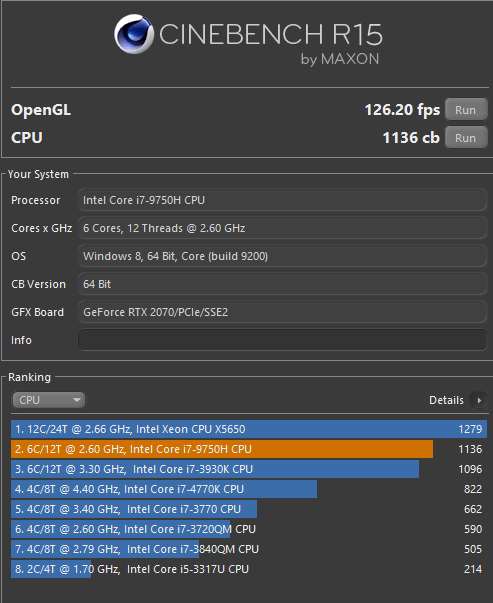The image size is (493, 603).
Task: Select the i5-3317U ranking entry
Action: tap(249, 569)
